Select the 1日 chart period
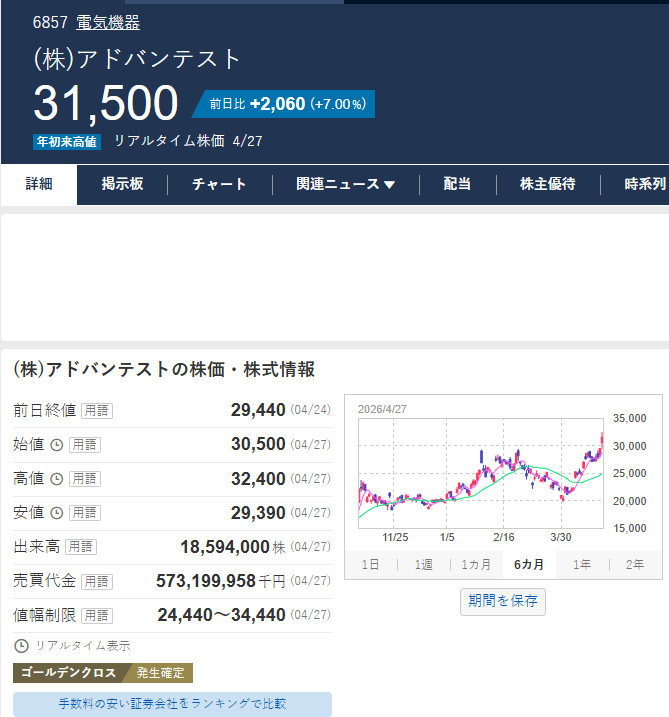The width and height of the screenshot is (669, 717). click(x=370, y=565)
